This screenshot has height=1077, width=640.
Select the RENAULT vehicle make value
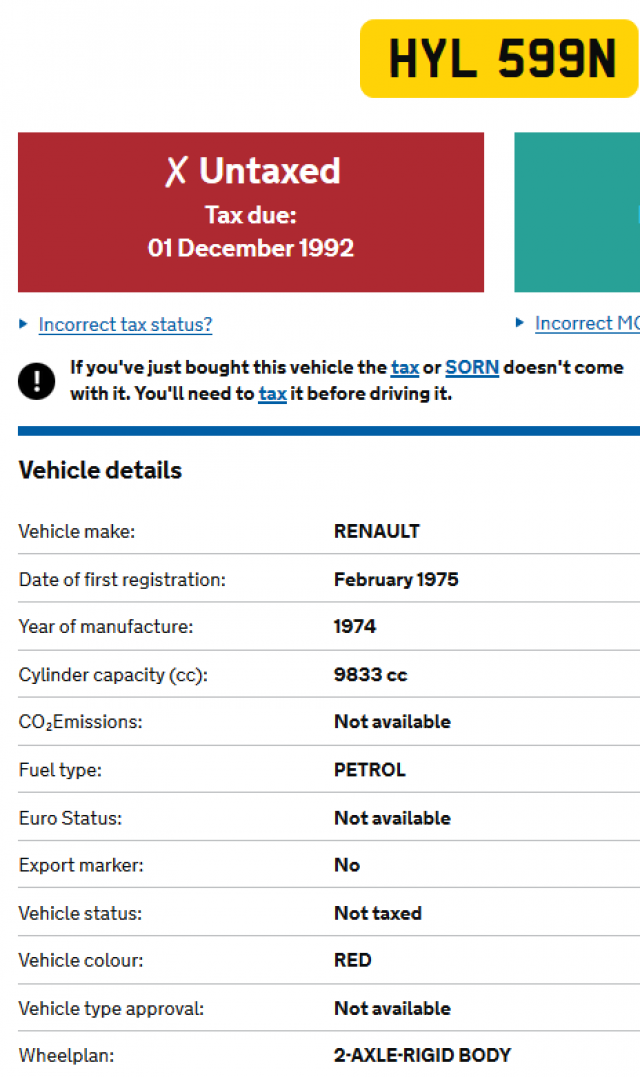click(x=376, y=532)
